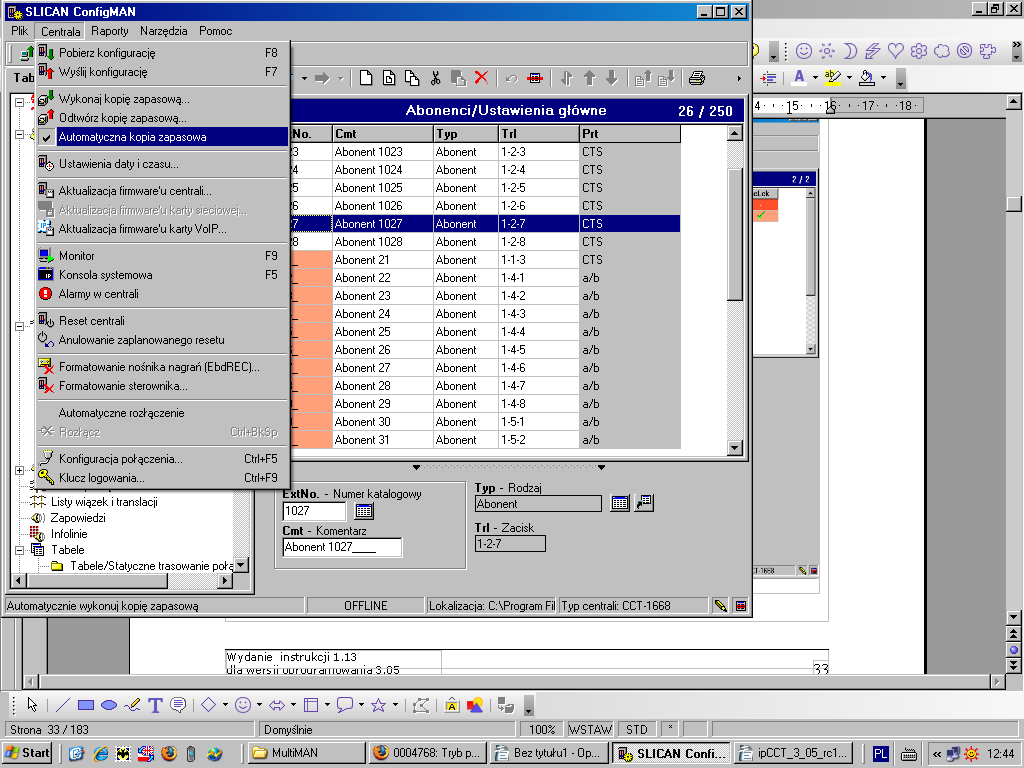The height and width of the screenshot is (768, 1024).
Task: Collapse the Tabele tree node
Action: point(19,550)
